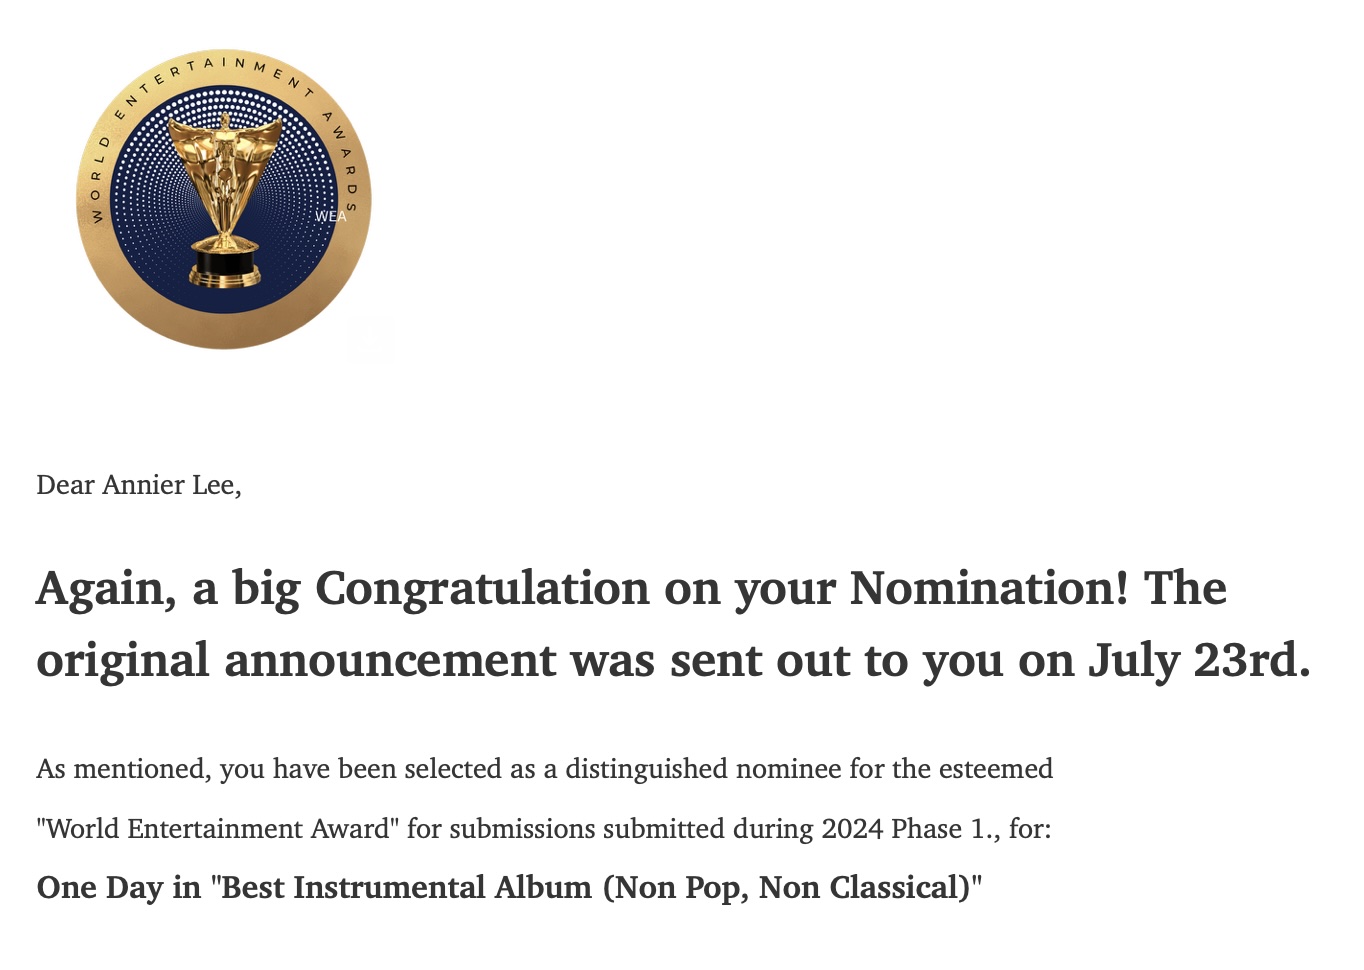1364x970 pixels.
Task: Click the "Dear Annier Lee," greeting
Action: tap(139, 485)
